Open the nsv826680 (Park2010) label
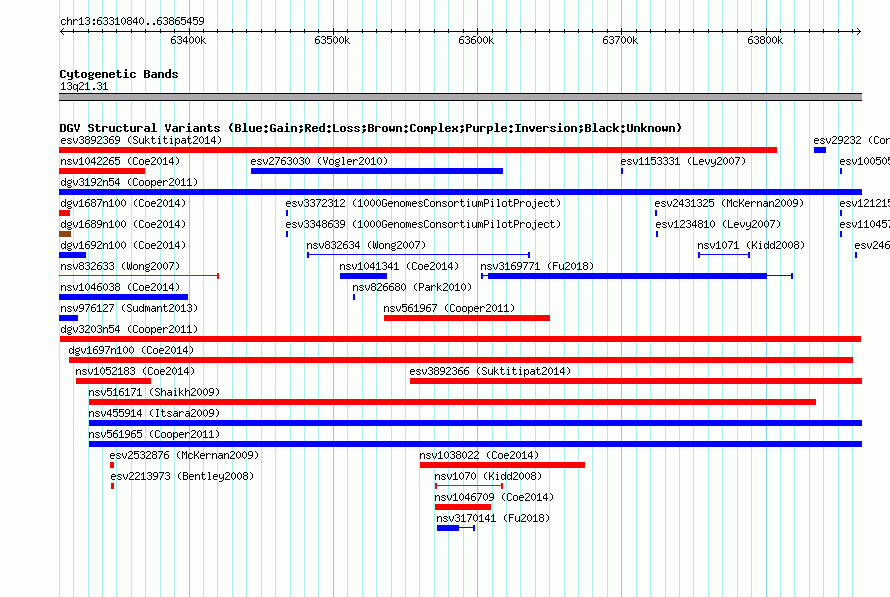This screenshot has width=890, height=597. coord(412,287)
